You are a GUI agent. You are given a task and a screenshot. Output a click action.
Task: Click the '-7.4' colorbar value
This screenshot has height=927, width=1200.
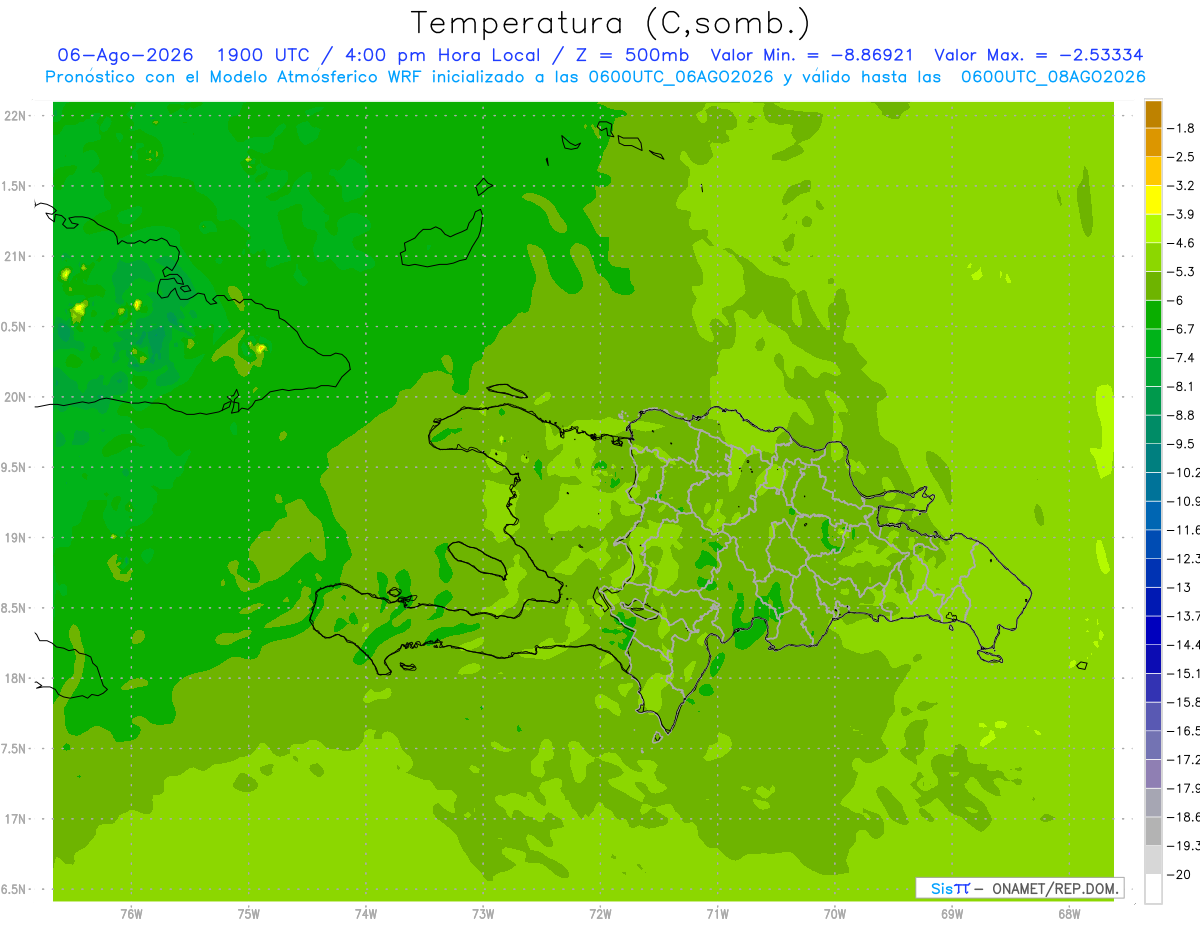(1182, 357)
